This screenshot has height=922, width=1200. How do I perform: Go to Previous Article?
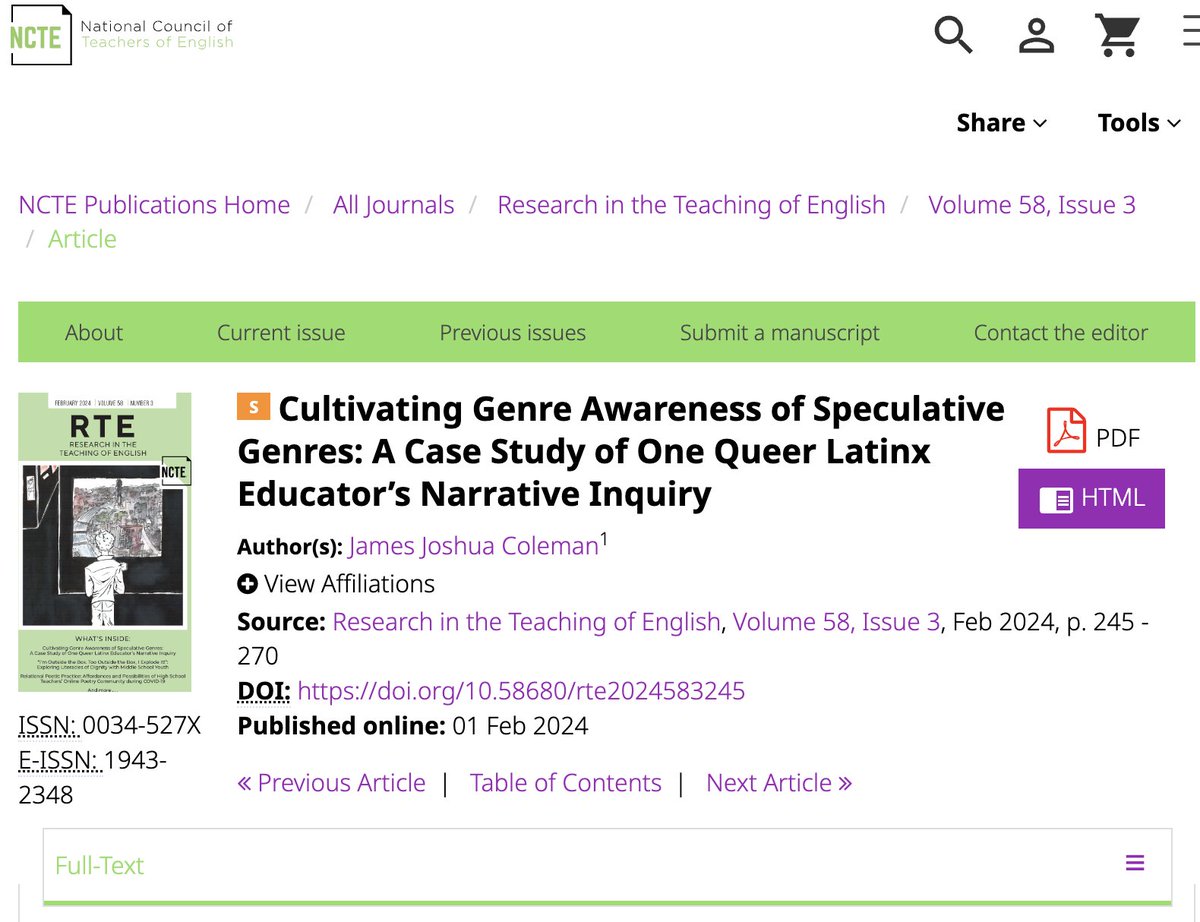click(x=331, y=782)
